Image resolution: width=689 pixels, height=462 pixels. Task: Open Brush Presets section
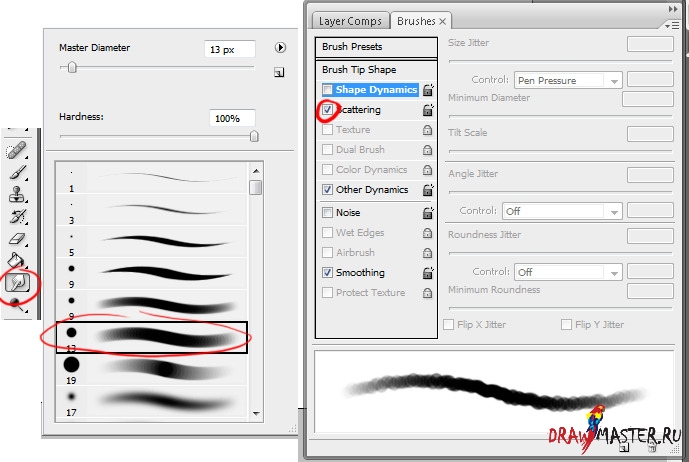click(376, 47)
